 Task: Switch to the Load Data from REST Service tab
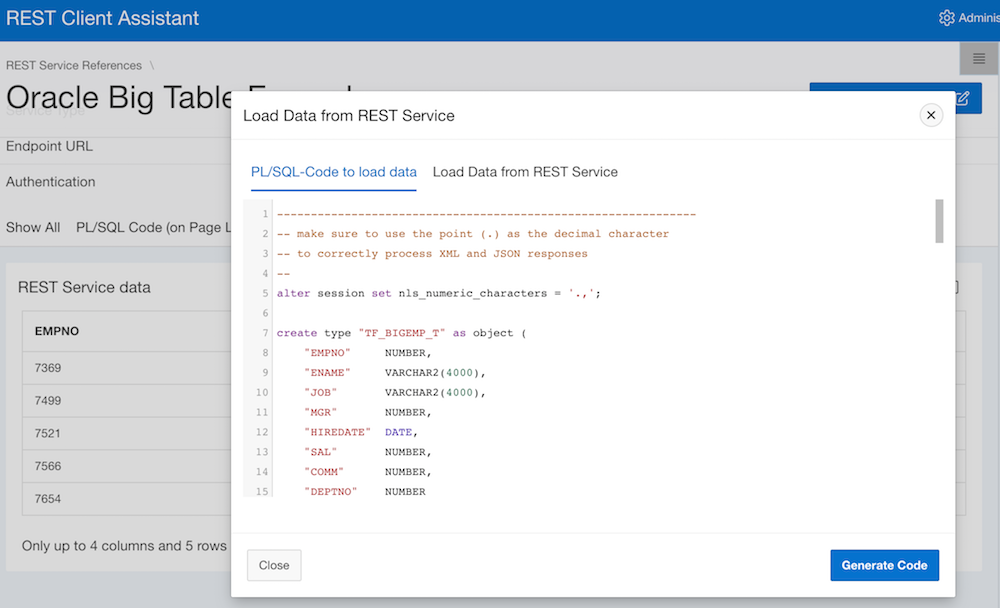point(524,171)
